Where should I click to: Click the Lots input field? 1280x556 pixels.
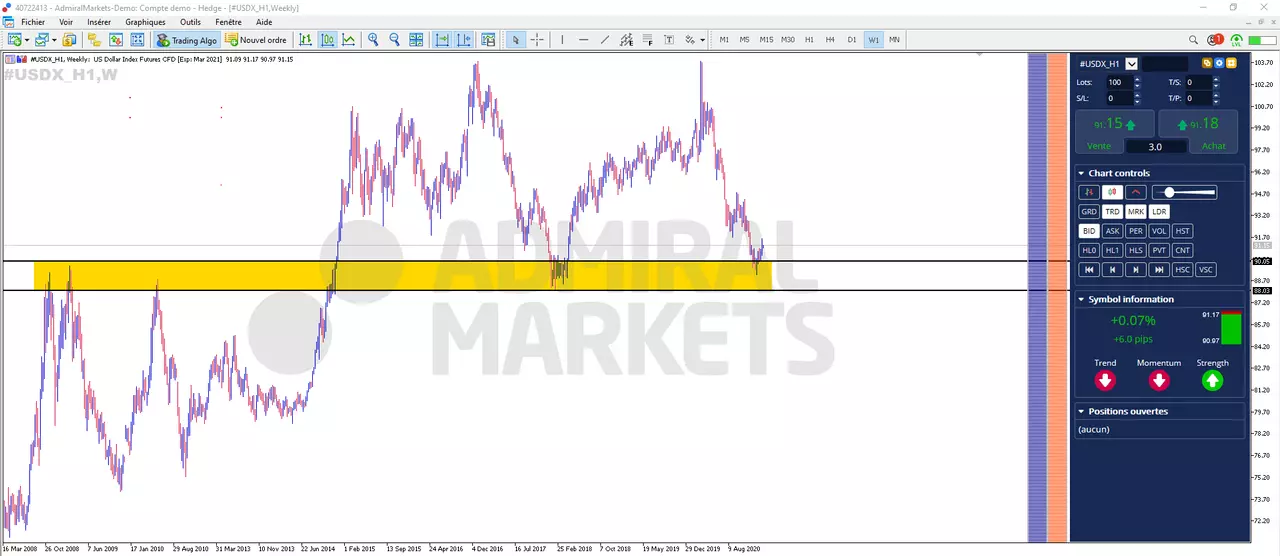click(x=1122, y=82)
